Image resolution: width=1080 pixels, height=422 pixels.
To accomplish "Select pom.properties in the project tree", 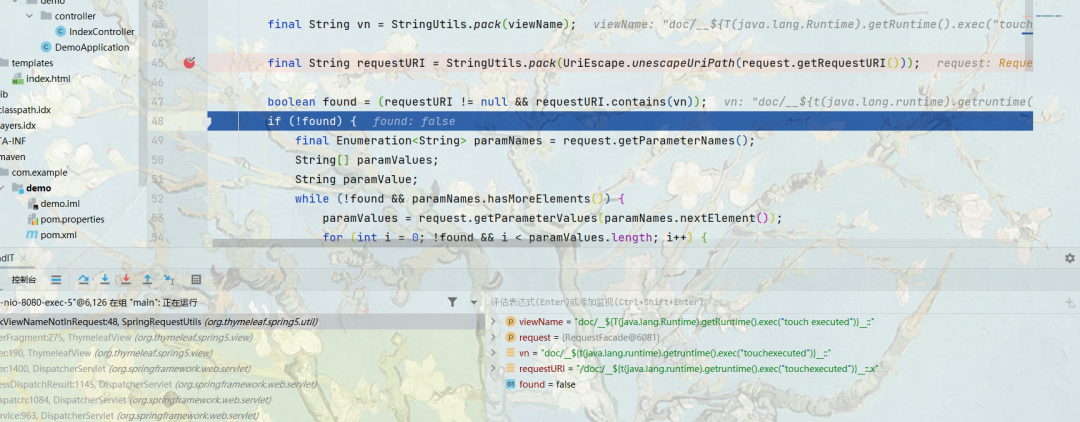I will [x=72, y=220].
